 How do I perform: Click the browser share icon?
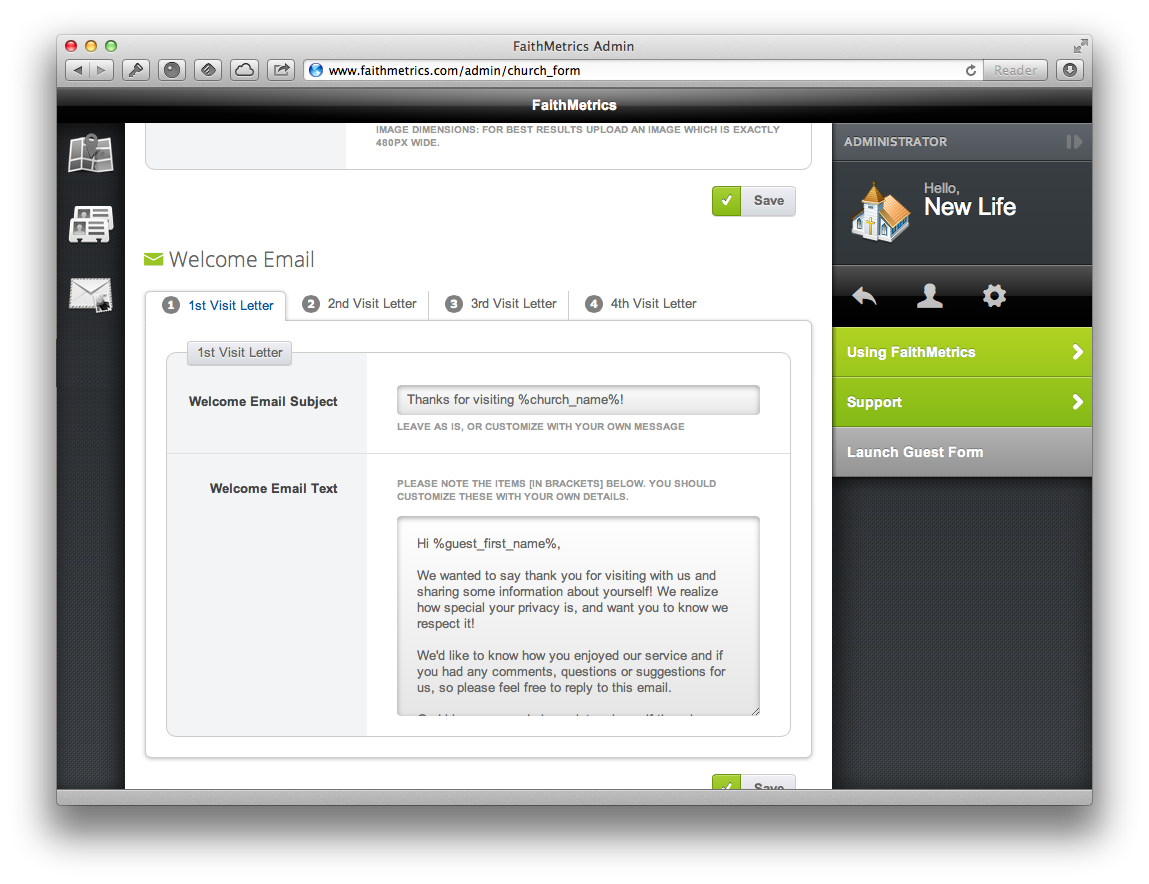[281, 70]
